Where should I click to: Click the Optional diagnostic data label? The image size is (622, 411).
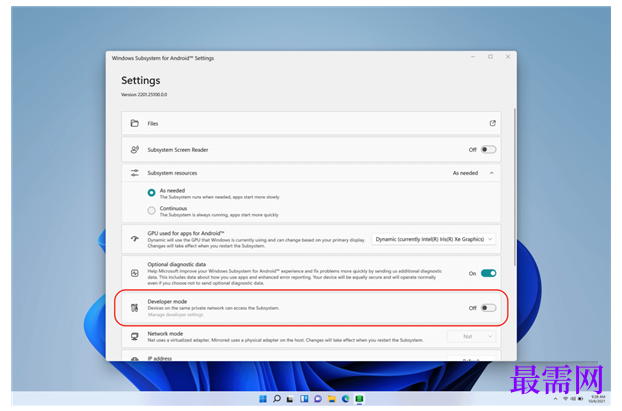pyautogui.click(x=177, y=264)
